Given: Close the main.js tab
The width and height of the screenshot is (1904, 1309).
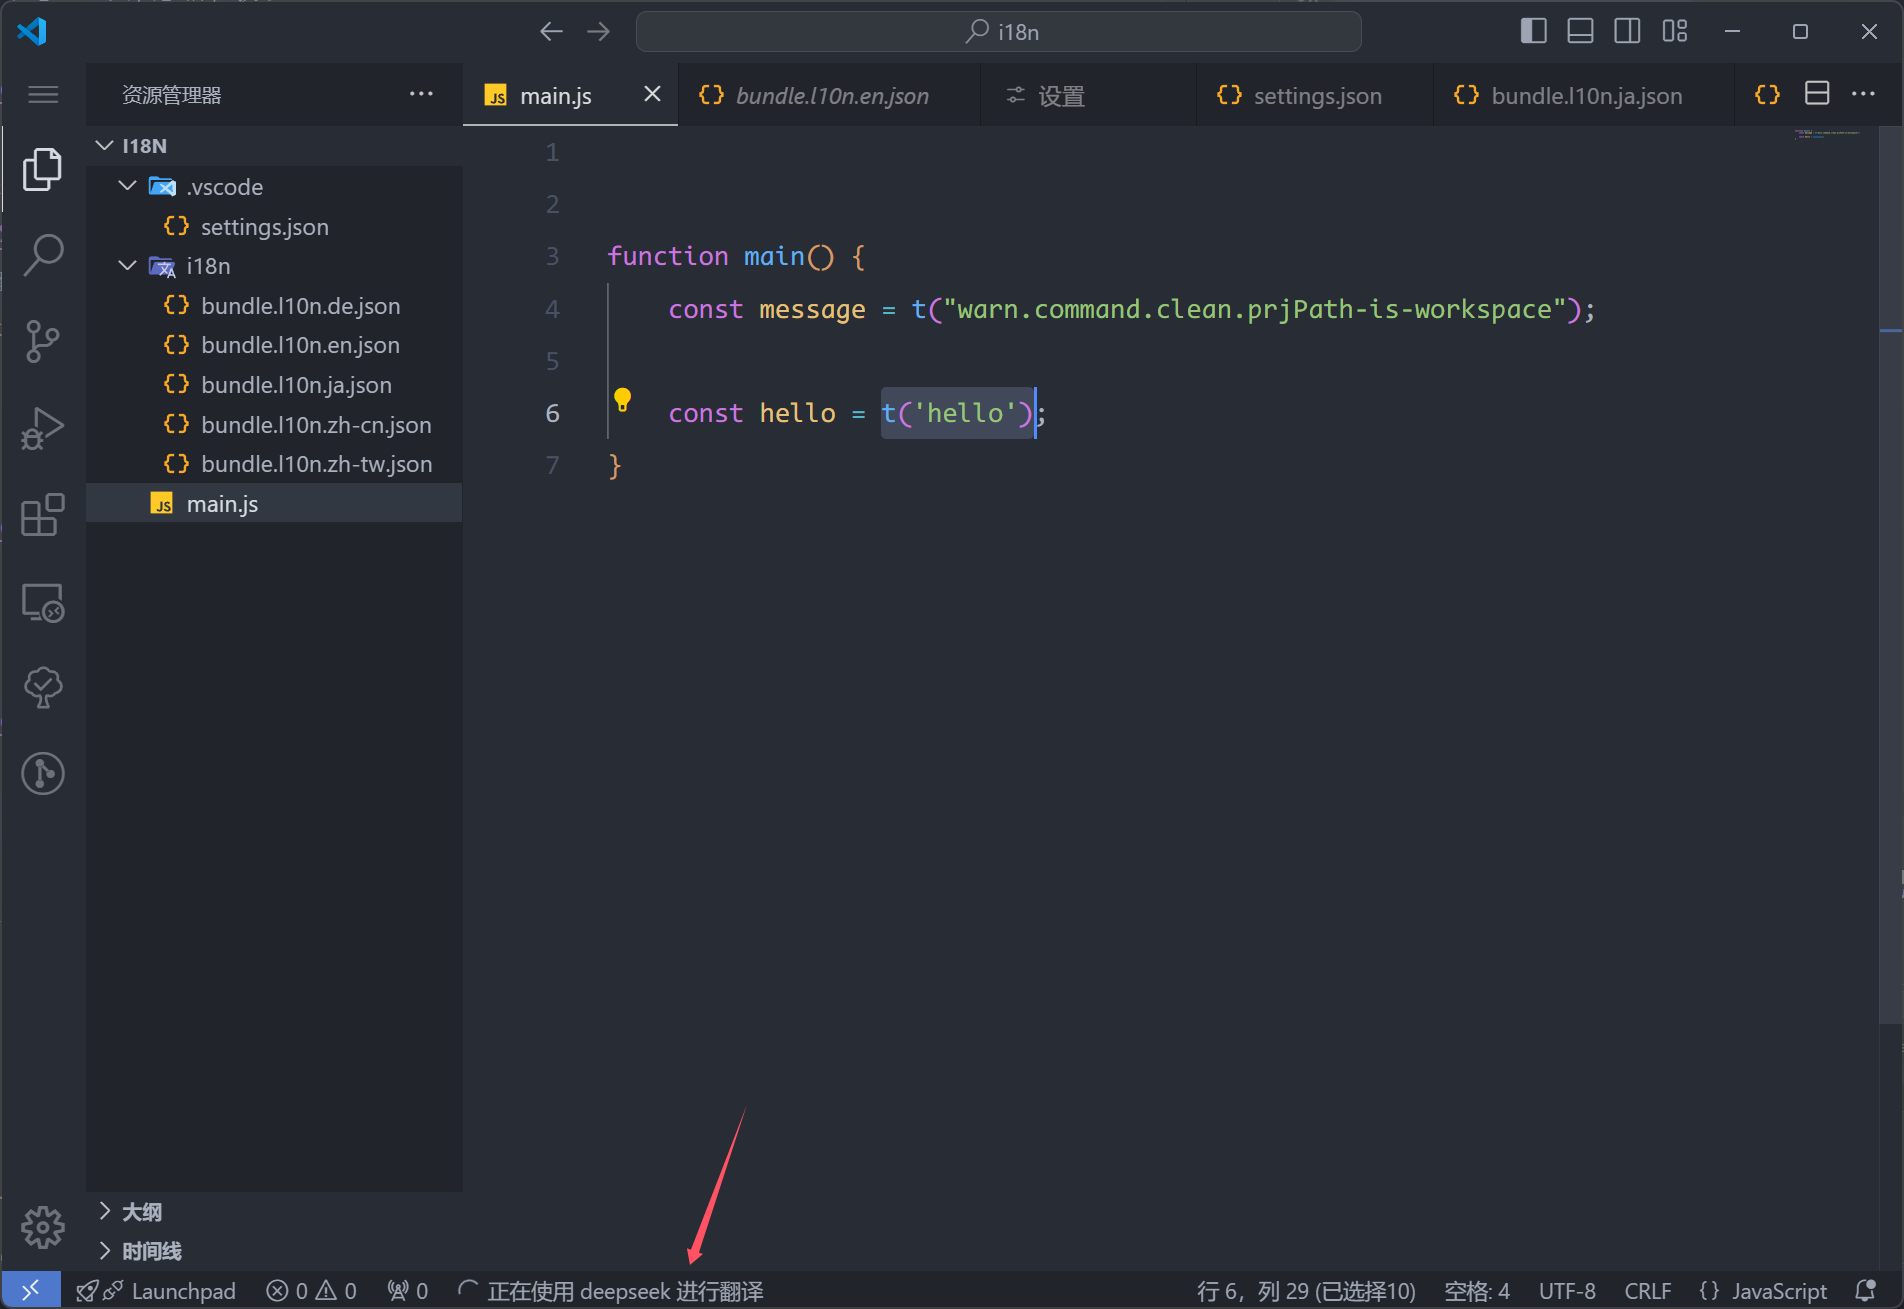Looking at the screenshot, I should (652, 94).
